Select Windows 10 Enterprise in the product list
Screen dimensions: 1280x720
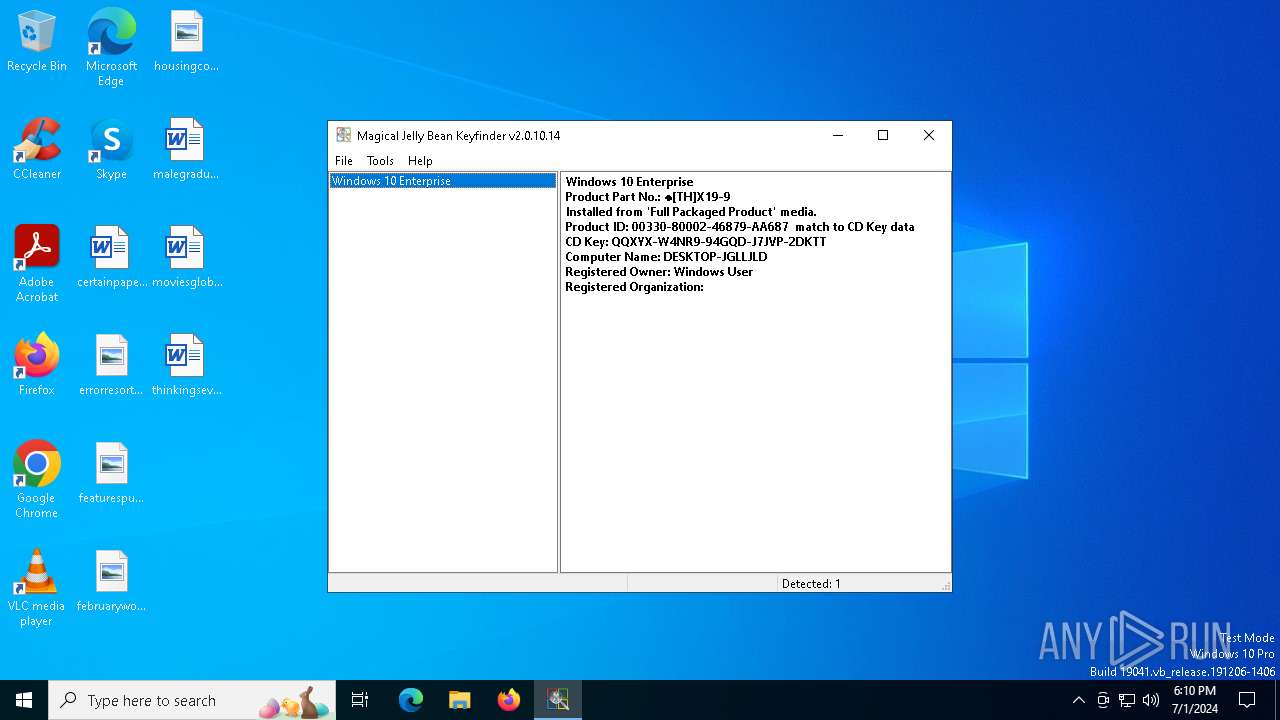[x=443, y=181]
